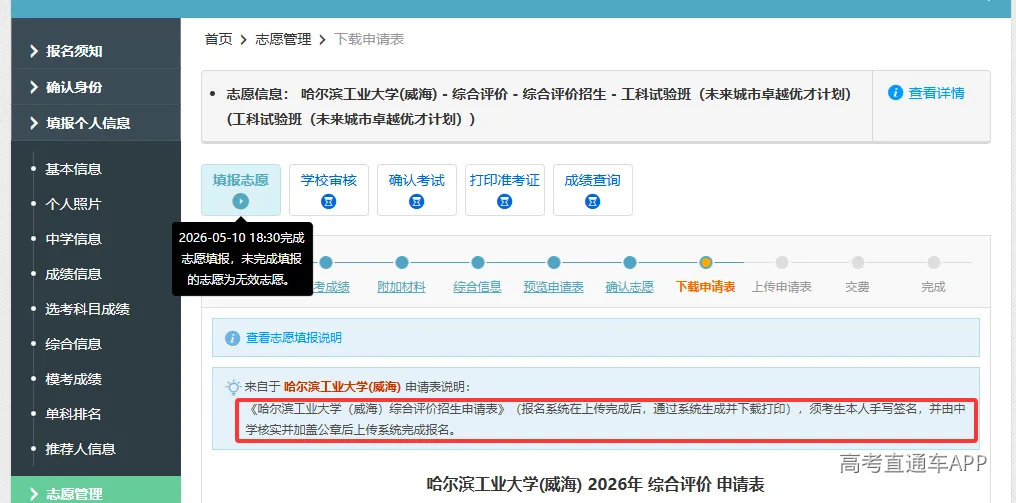The width and height of the screenshot is (1016, 503).
Task: Click the current 下载申请表 step label
Action: click(x=706, y=287)
